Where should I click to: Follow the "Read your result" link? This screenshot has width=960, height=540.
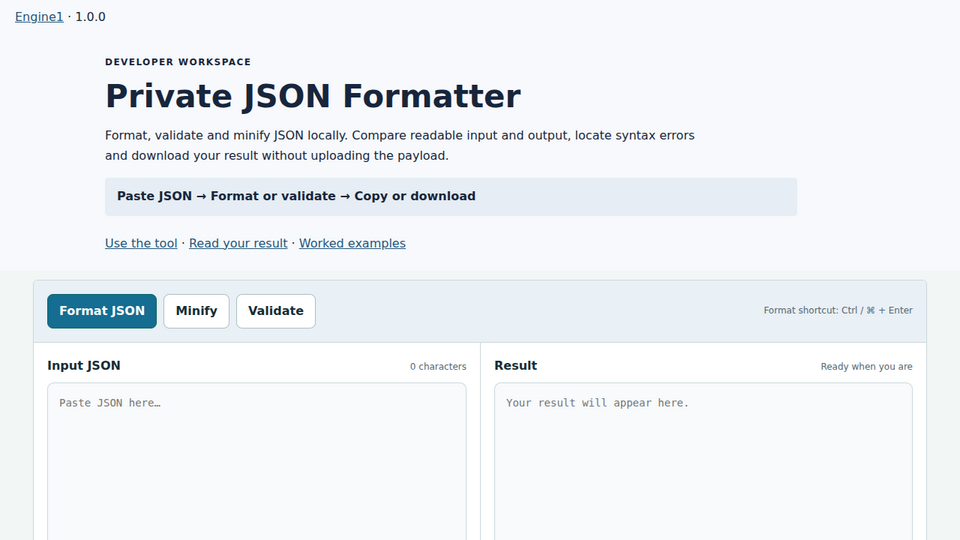click(238, 243)
